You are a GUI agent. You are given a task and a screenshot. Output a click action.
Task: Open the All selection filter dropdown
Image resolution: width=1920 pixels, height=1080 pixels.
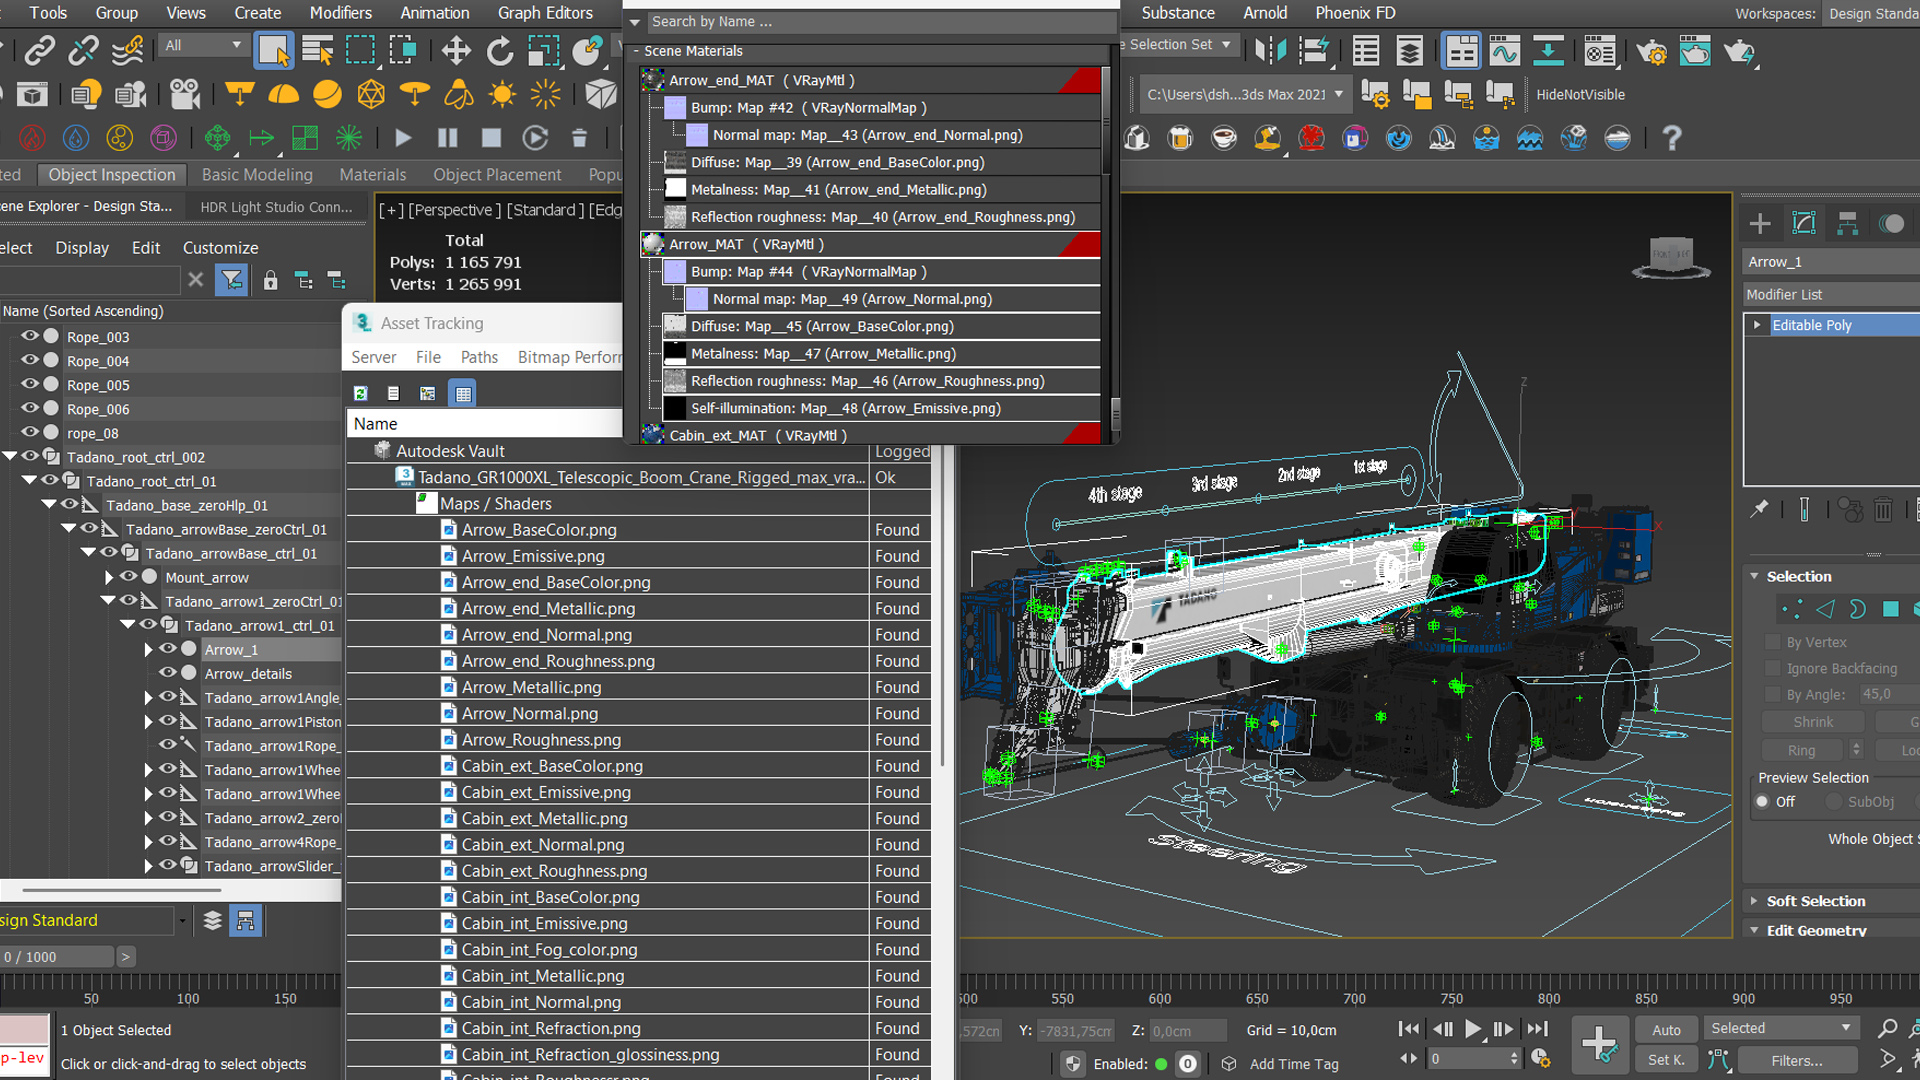coord(203,45)
